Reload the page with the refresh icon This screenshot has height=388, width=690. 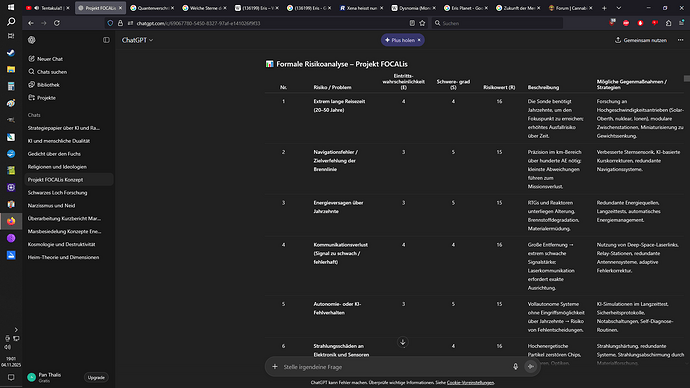(x=57, y=23)
